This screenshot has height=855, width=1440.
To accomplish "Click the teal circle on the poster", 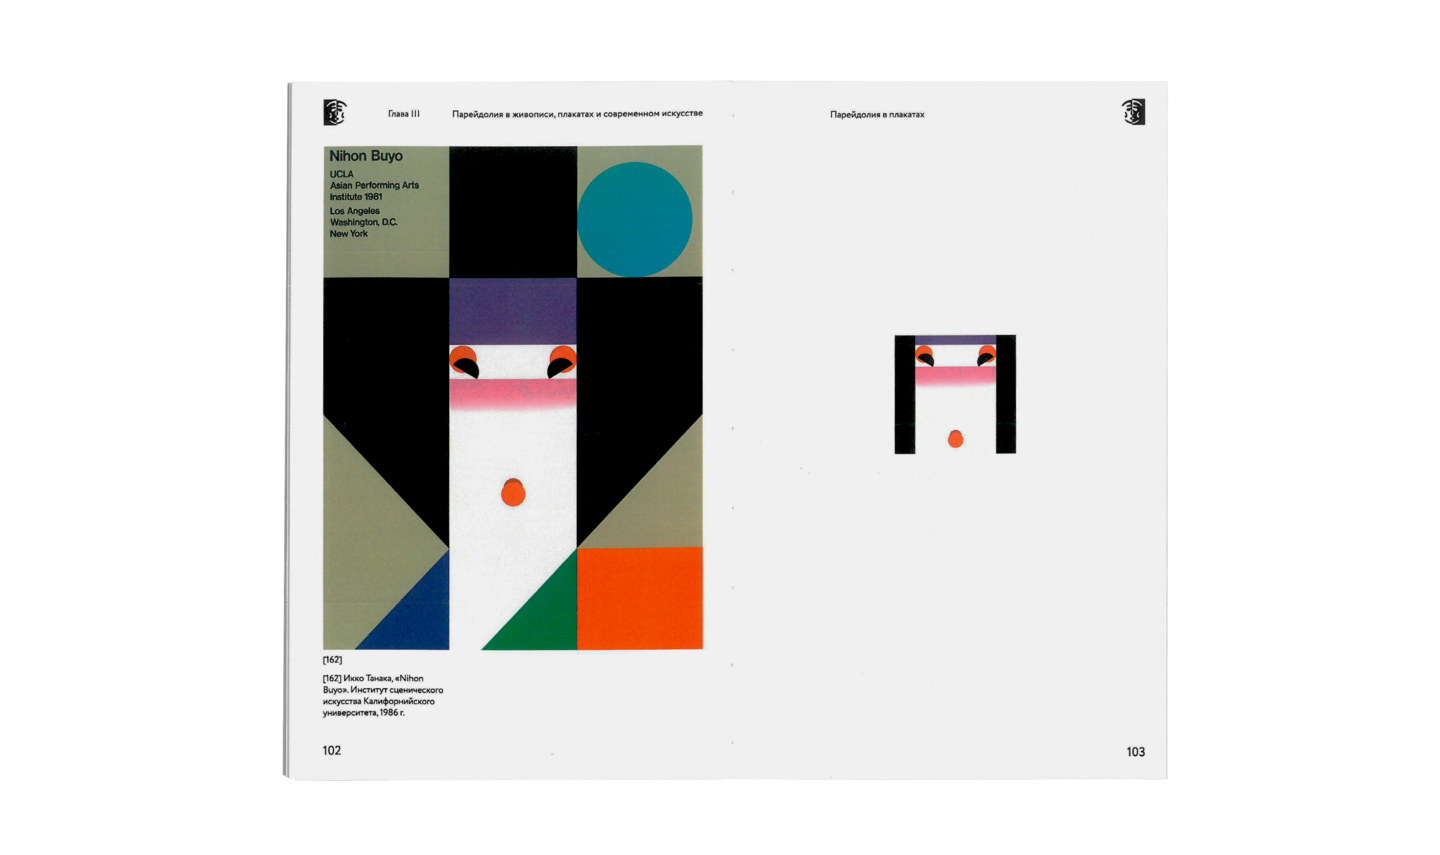I will pos(635,219).
